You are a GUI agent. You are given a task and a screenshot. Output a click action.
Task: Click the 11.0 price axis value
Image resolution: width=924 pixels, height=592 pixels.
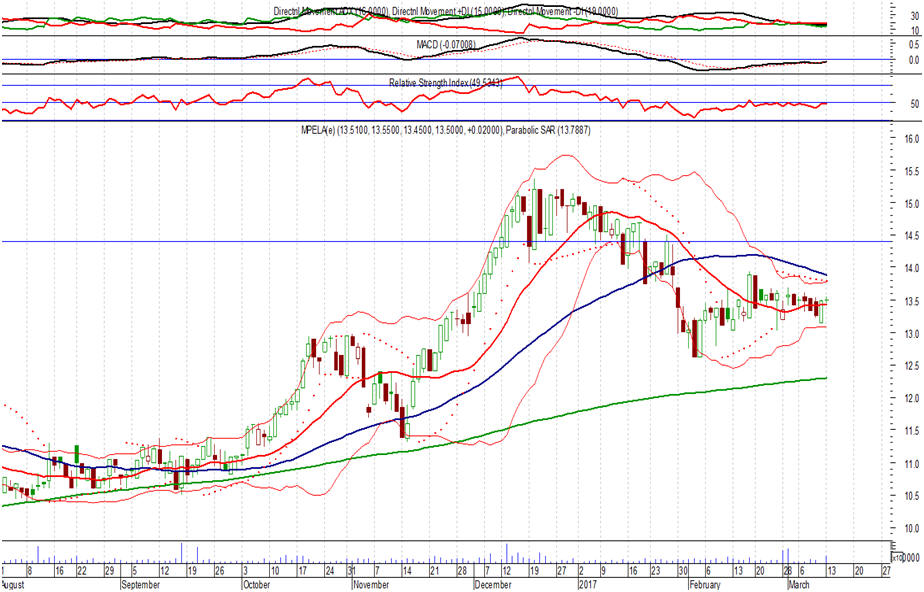point(912,464)
